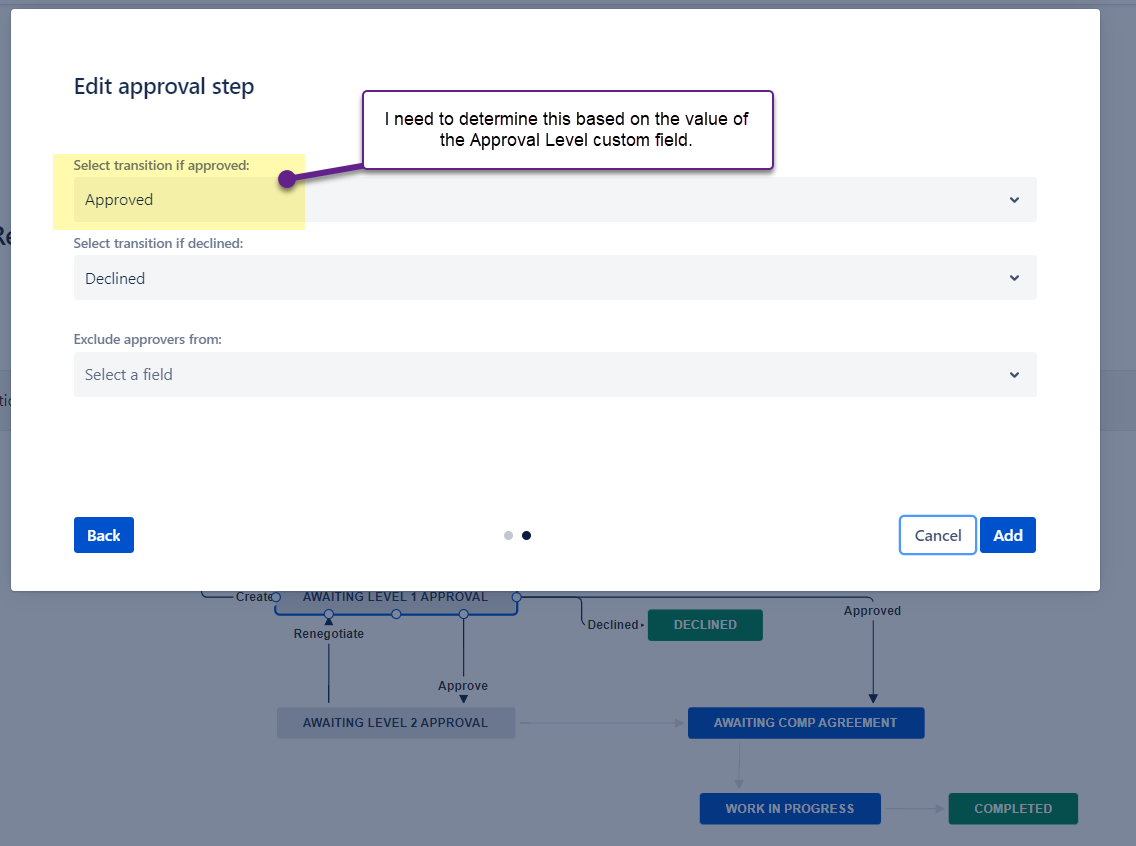Screen dimensions: 1136x846
Task: Open the 'Select transition if declined' dropdown
Action: 555,277
